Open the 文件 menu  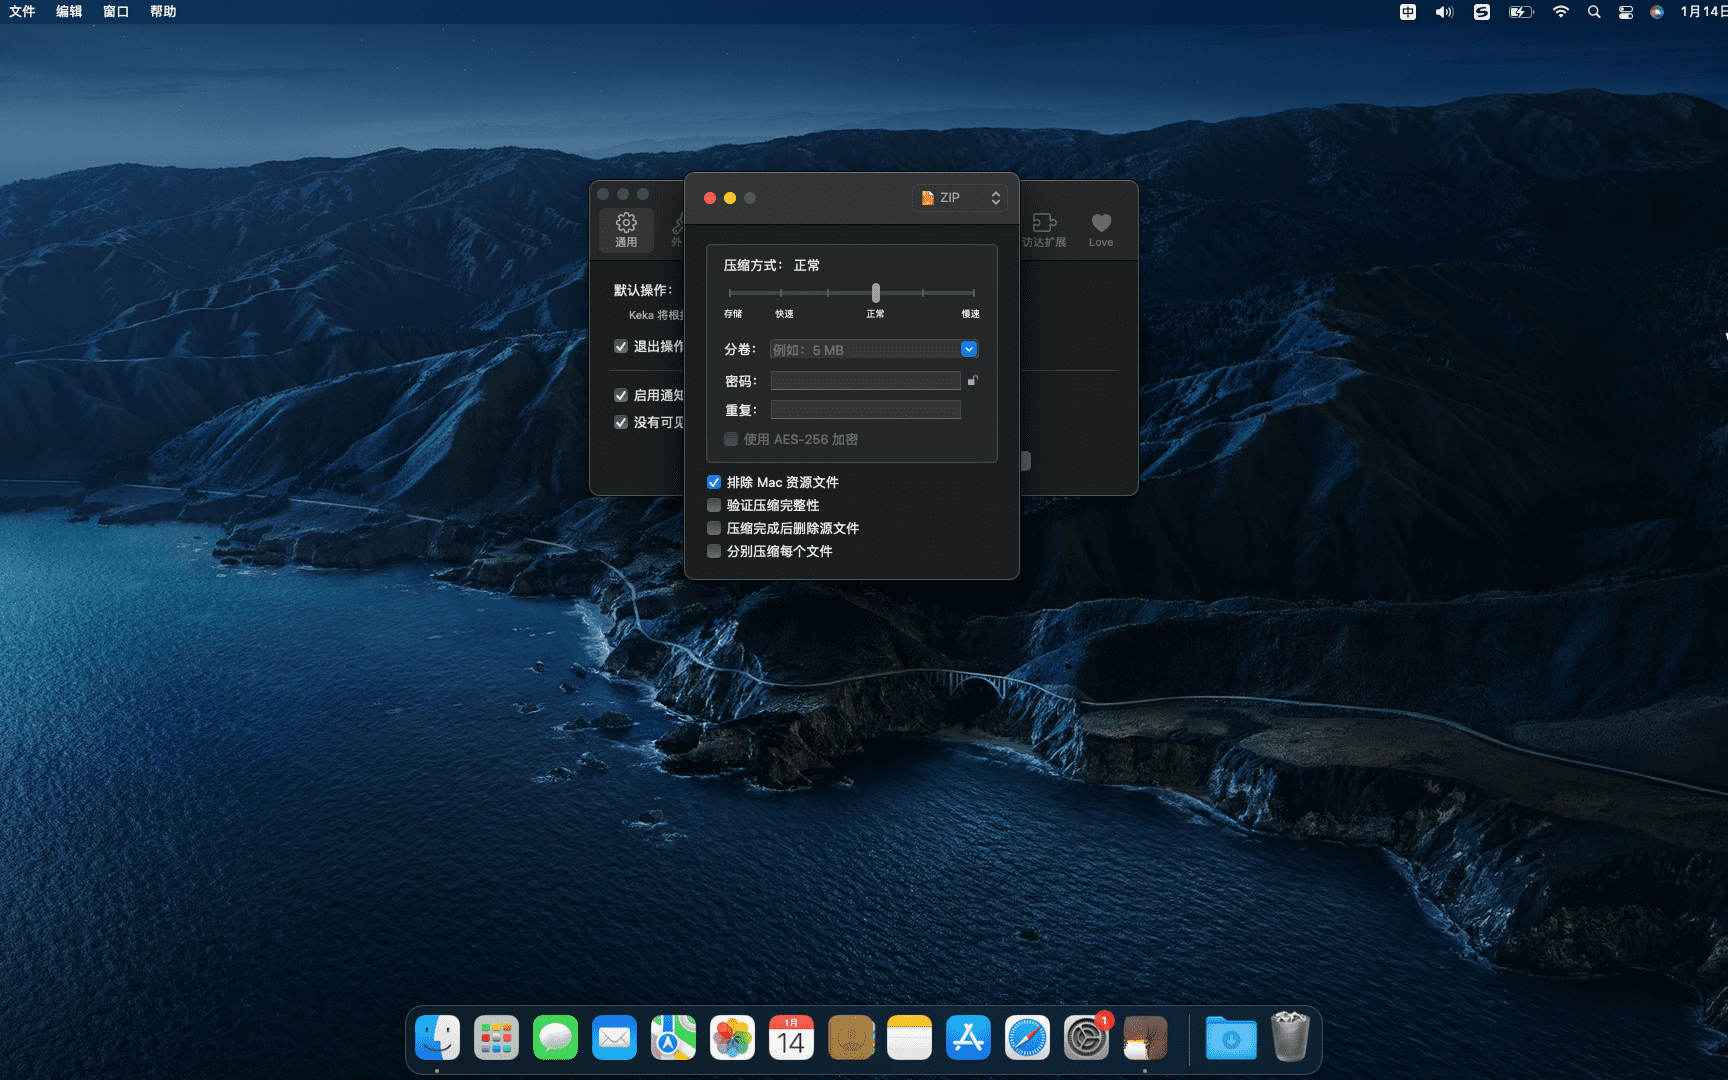pyautogui.click(x=22, y=12)
